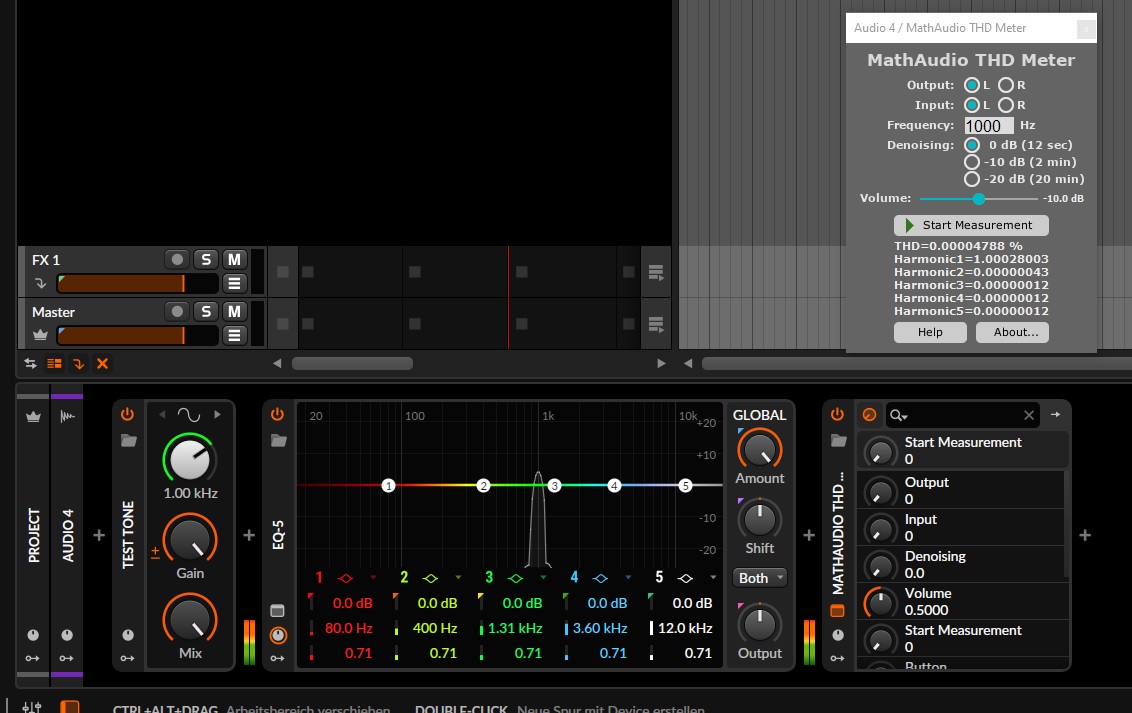Image resolution: width=1132 pixels, height=713 pixels.
Task: Add device between Test Tone and EQ-5
Action: (x=249, y=535)
